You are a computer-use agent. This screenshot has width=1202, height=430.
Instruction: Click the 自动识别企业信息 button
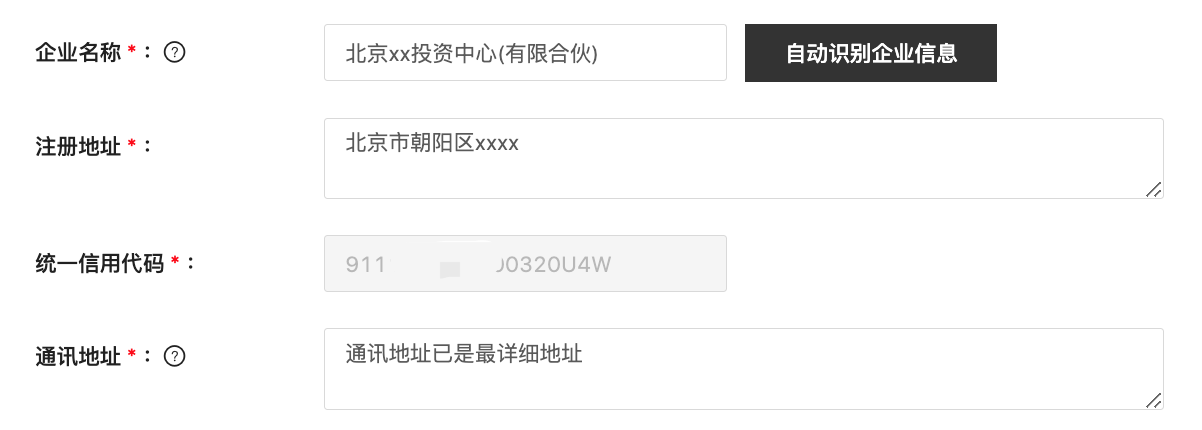coord(871,53)
